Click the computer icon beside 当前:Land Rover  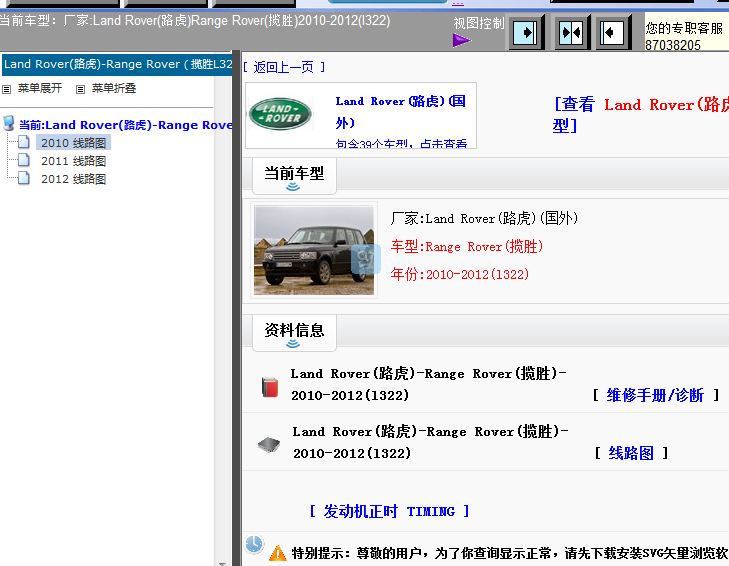(x=9, y=124)
